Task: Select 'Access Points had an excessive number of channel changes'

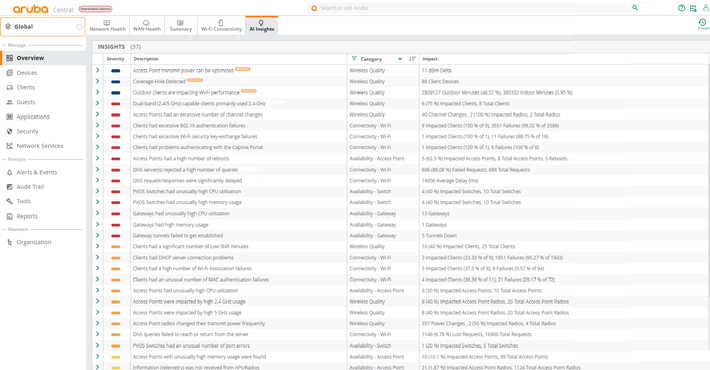Action: 197,115
